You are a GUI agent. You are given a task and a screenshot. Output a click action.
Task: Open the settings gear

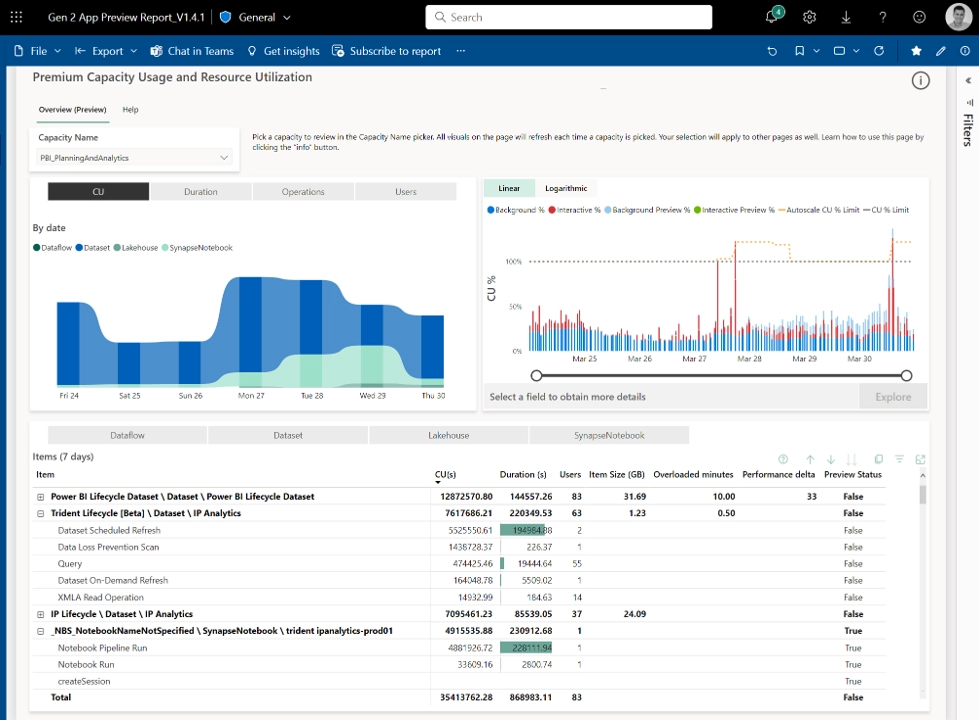click(809, 17)
